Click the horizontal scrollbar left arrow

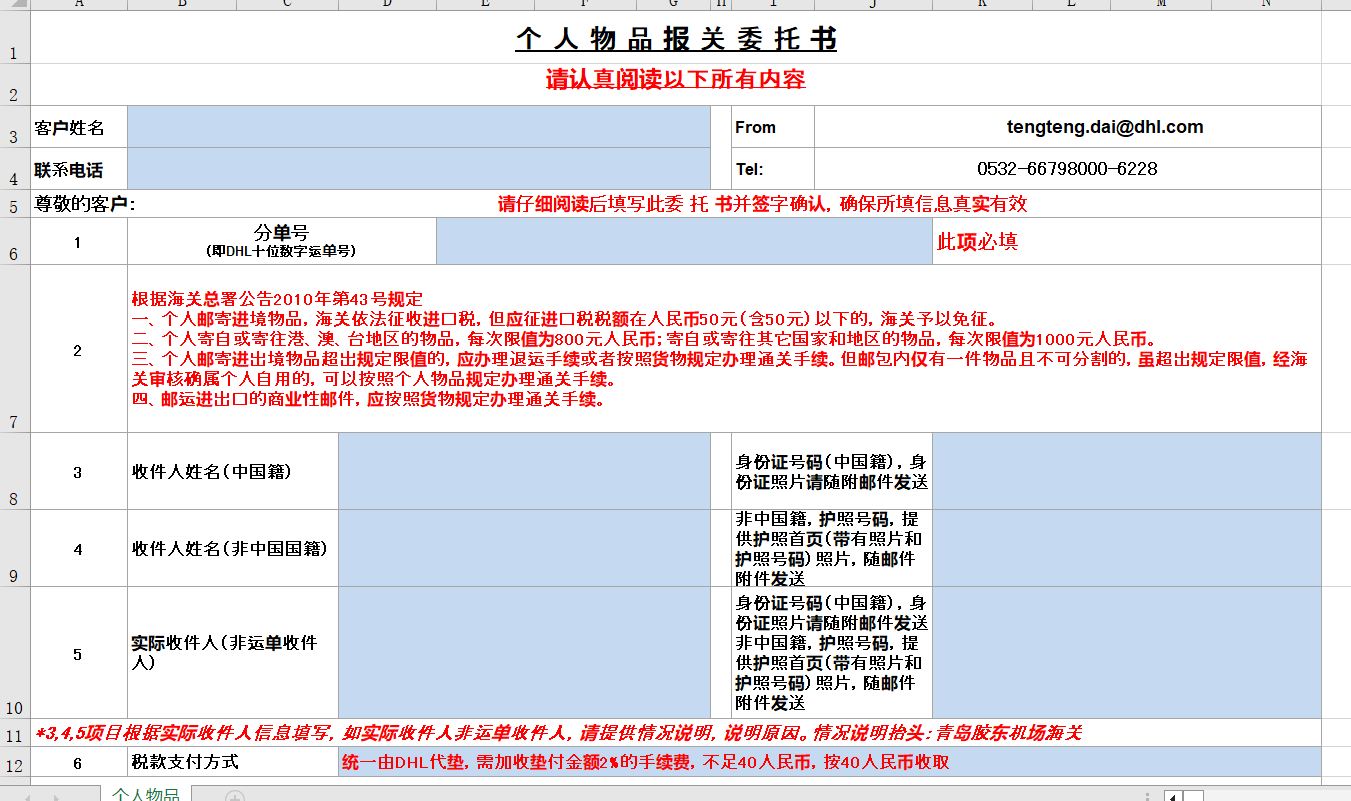tap(1171, 796)
